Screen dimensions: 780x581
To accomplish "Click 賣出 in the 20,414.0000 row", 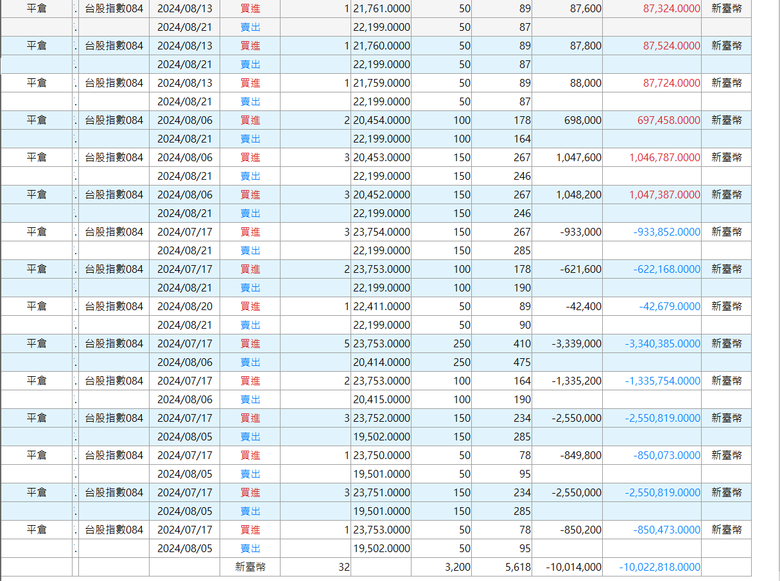I will (250, 363).
